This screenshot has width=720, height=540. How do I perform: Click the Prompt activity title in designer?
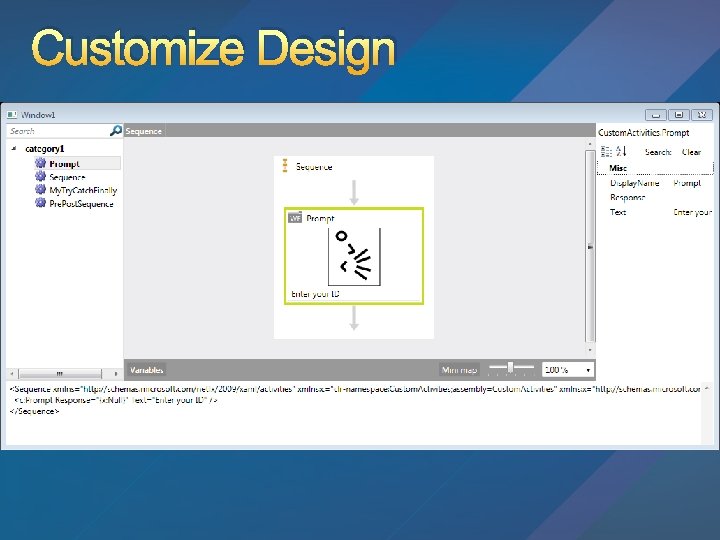point(320,218)
